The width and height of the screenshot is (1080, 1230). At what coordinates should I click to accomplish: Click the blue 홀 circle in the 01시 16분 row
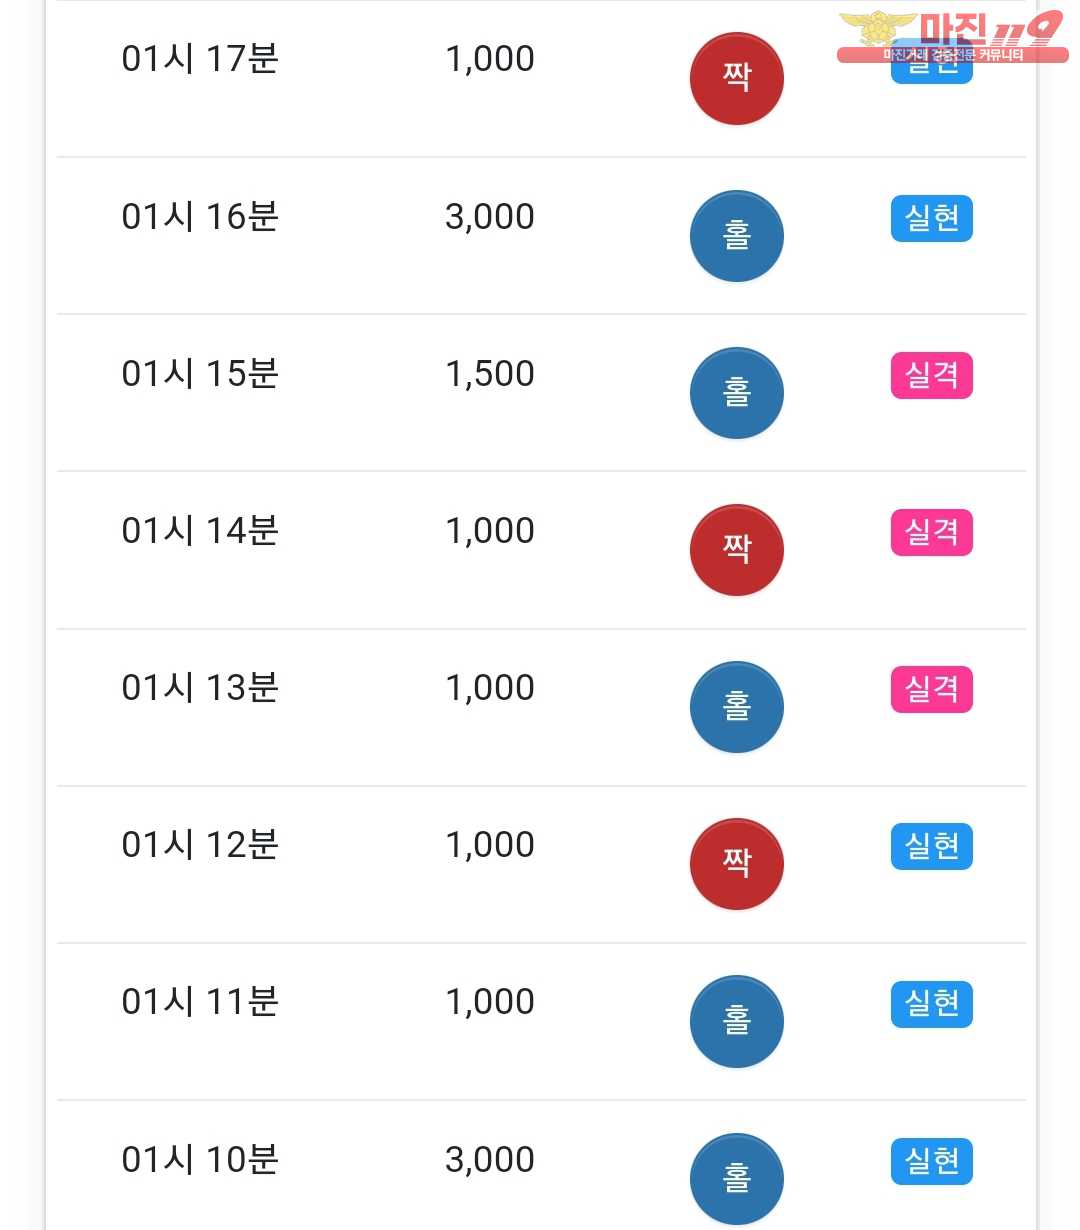736,236
